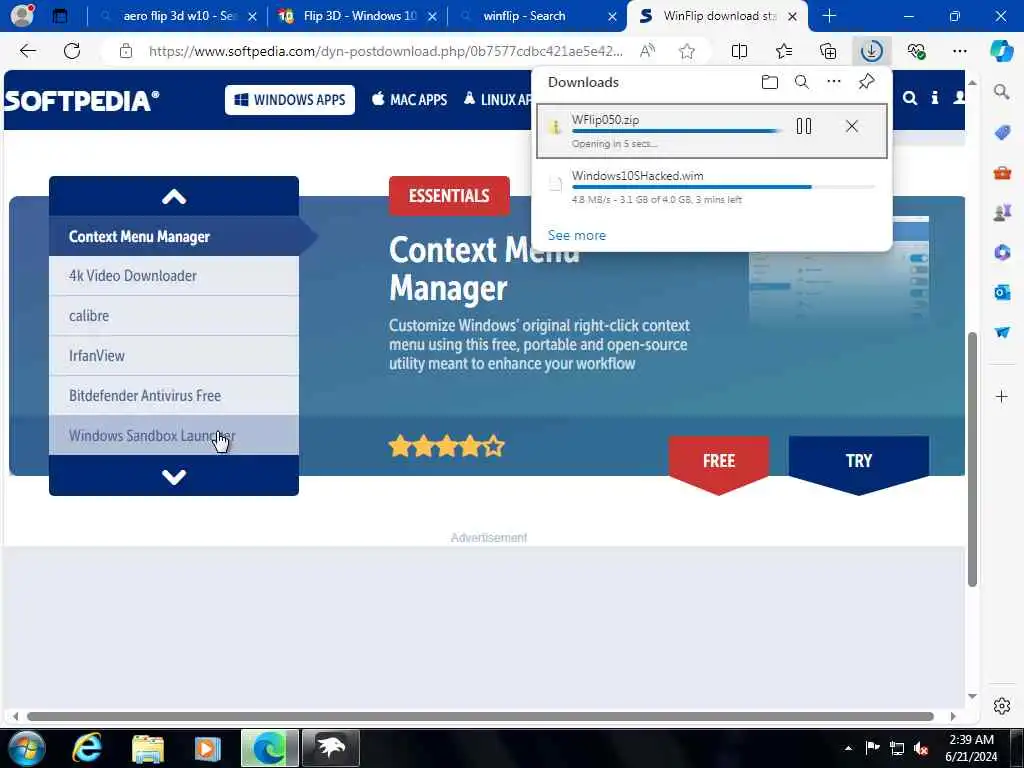
Task: Toggle the Downloads toolbar icon
Action: coord(872,51)
